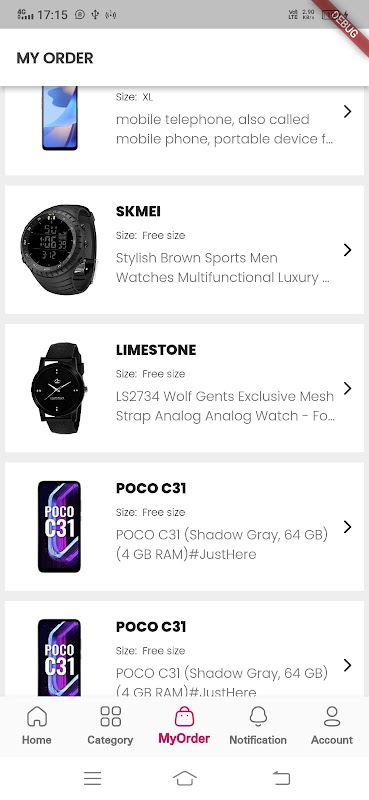Tap the Android home navigation icon
This screenshot has height=800, width=369.
(x=185, y=778)
